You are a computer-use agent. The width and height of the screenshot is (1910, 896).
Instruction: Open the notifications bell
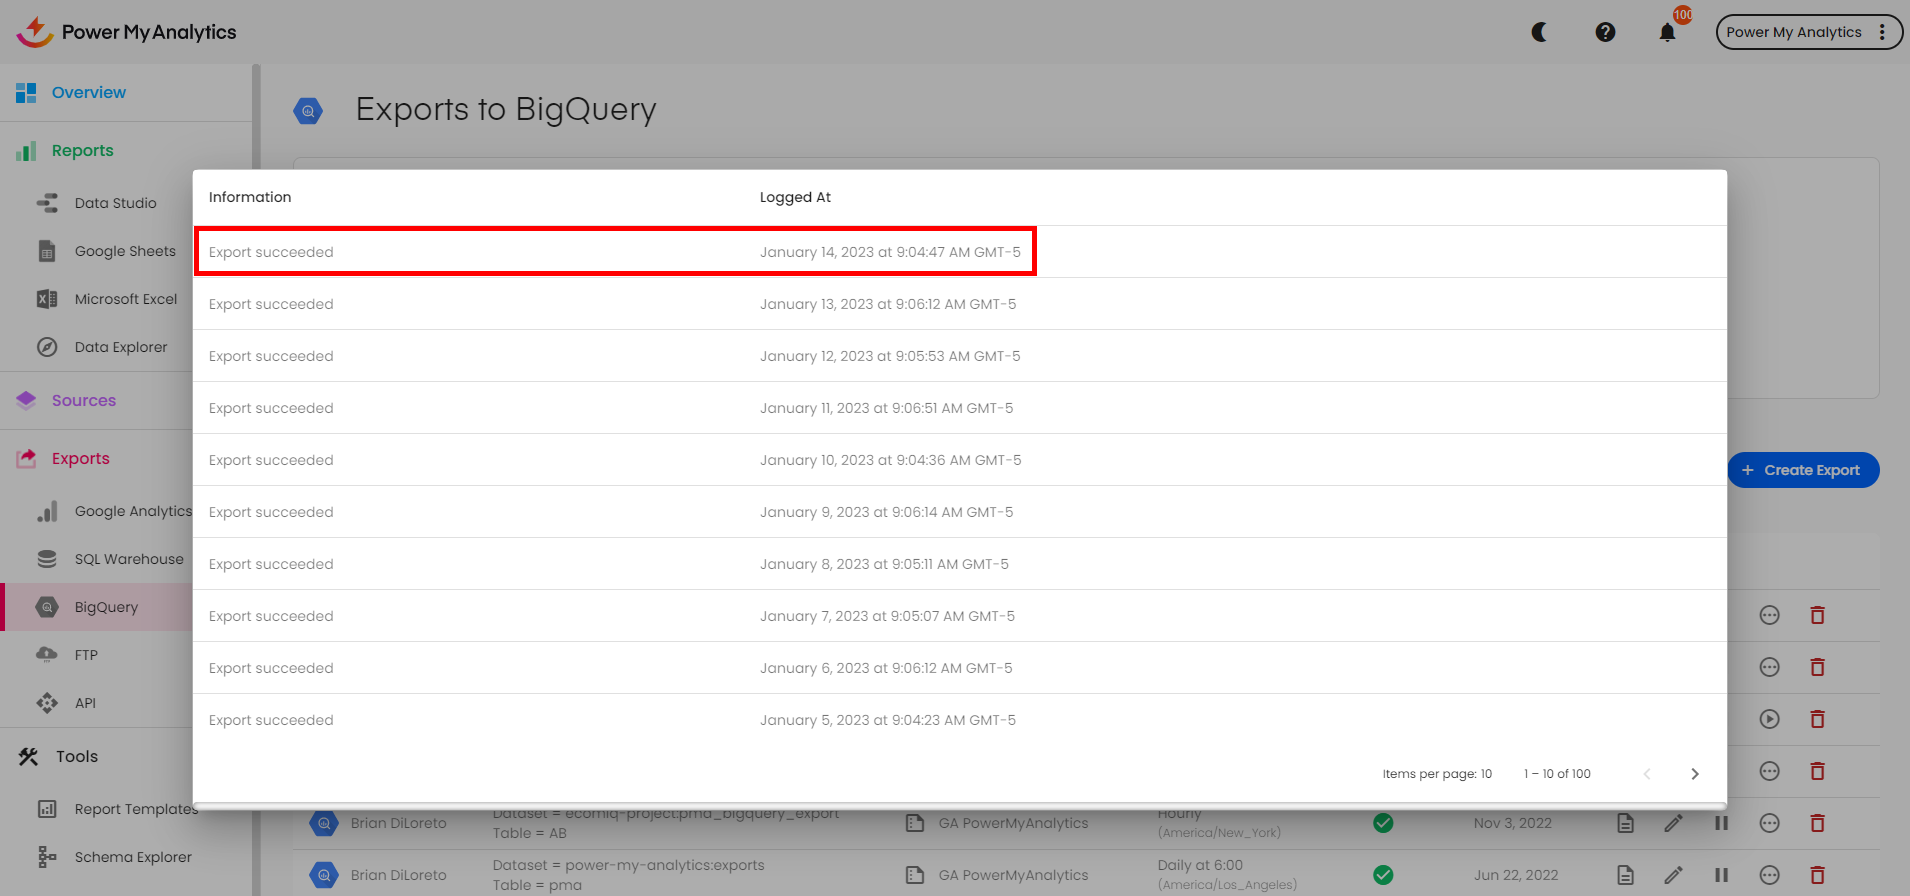1667,32
